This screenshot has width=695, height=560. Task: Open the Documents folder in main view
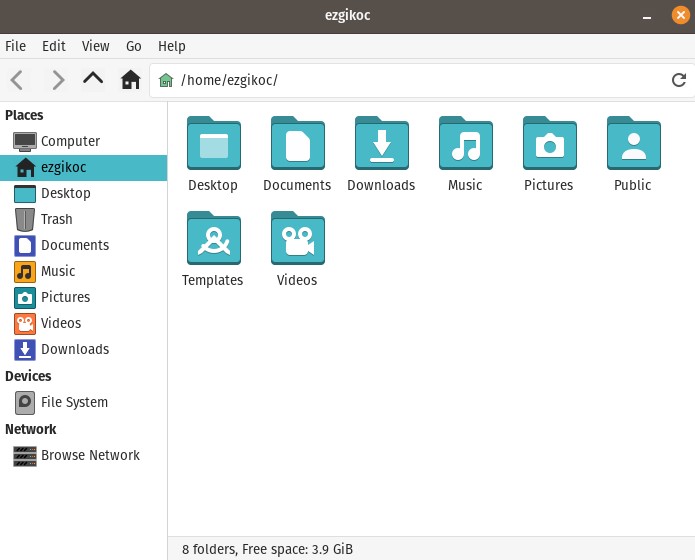[x=297, y=146]
